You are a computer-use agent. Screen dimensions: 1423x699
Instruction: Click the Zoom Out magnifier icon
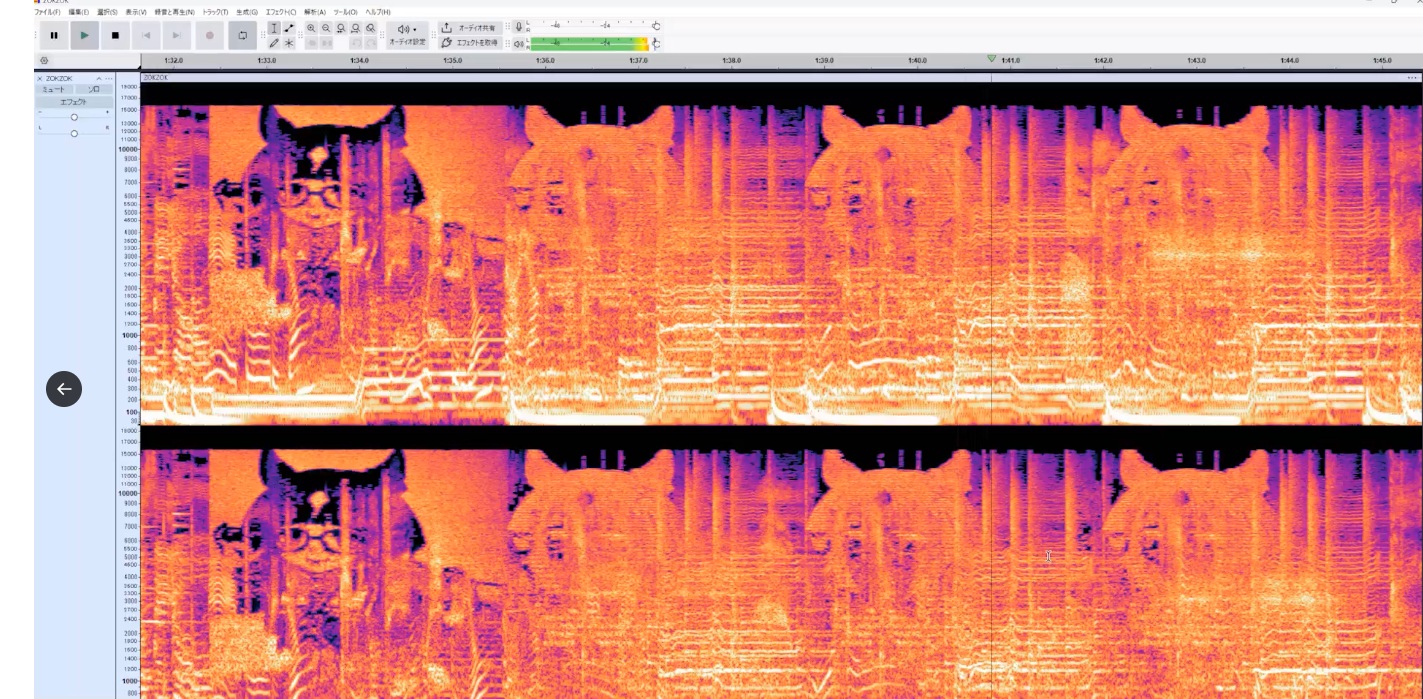pyautogui.click(x=326, y=29)
